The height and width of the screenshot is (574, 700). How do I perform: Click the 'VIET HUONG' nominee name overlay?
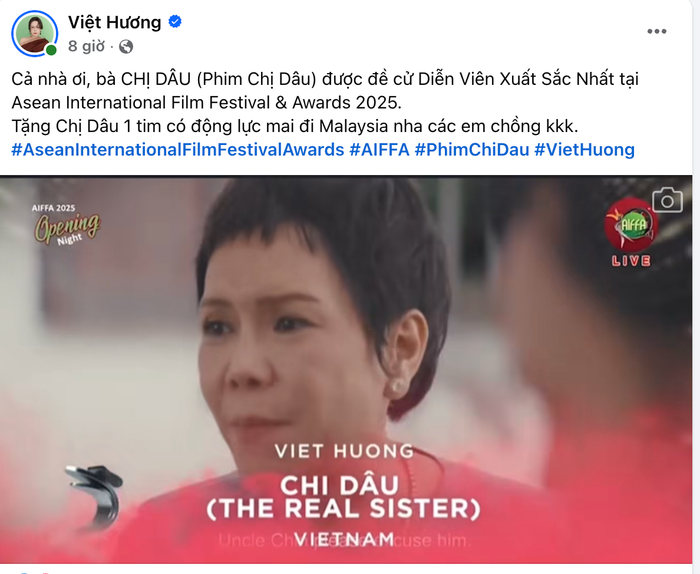[344, 451]
